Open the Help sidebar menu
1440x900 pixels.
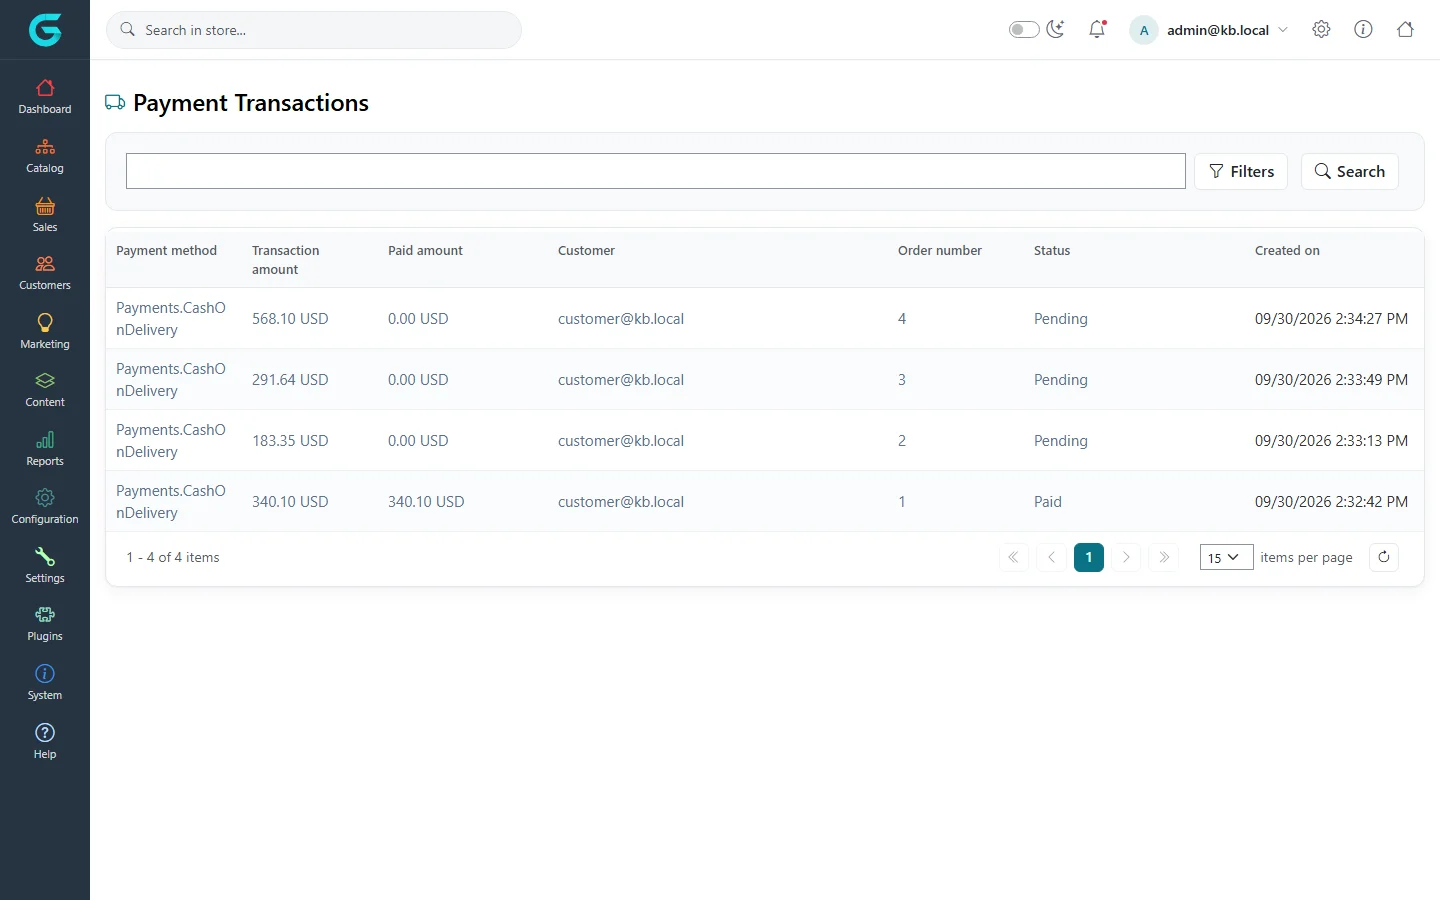(x=45, y=742)
